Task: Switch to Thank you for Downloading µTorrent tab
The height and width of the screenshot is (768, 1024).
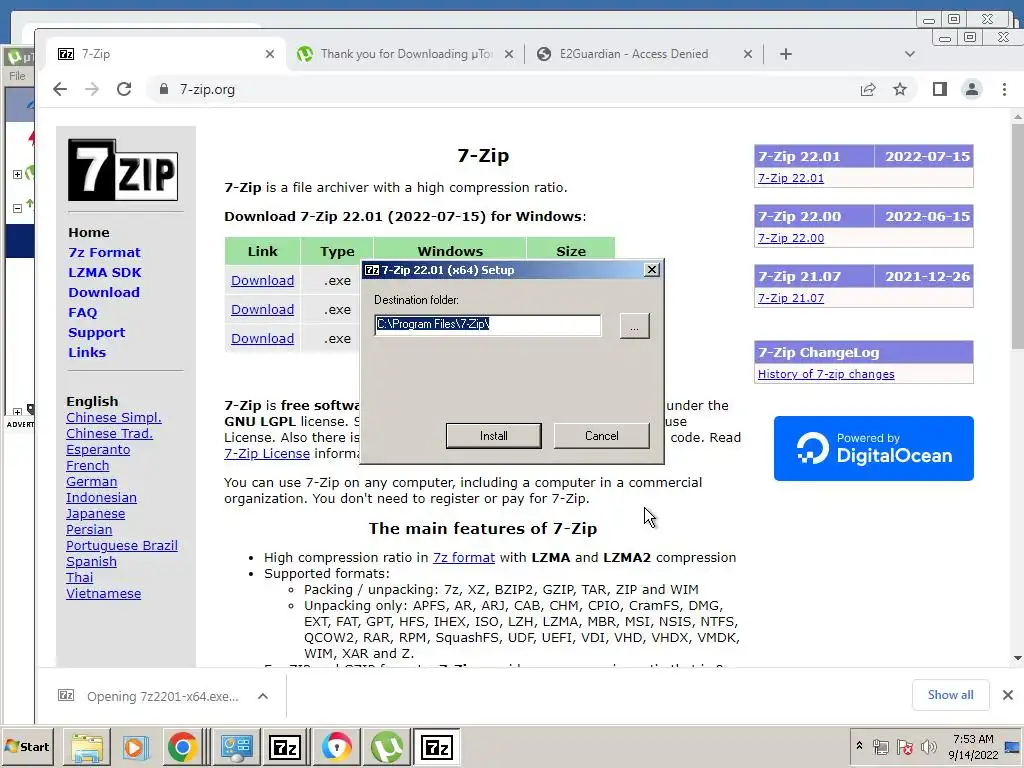Action: [x=405, y=54]
